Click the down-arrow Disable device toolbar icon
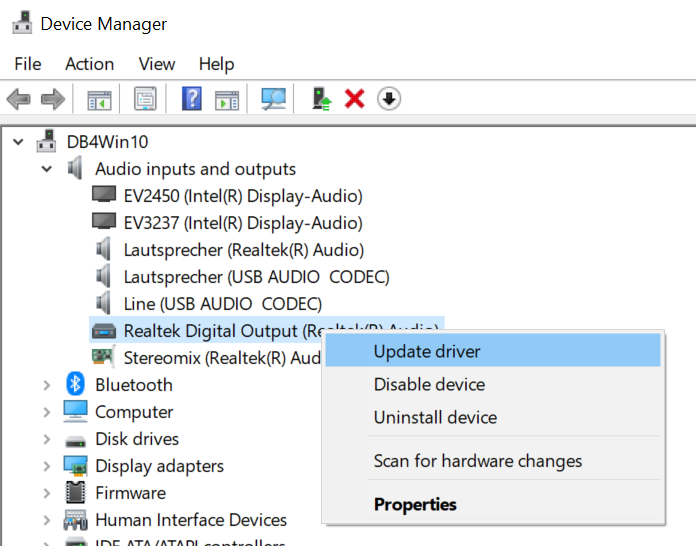This screenshot has height=546, width=696. point(389,99)
